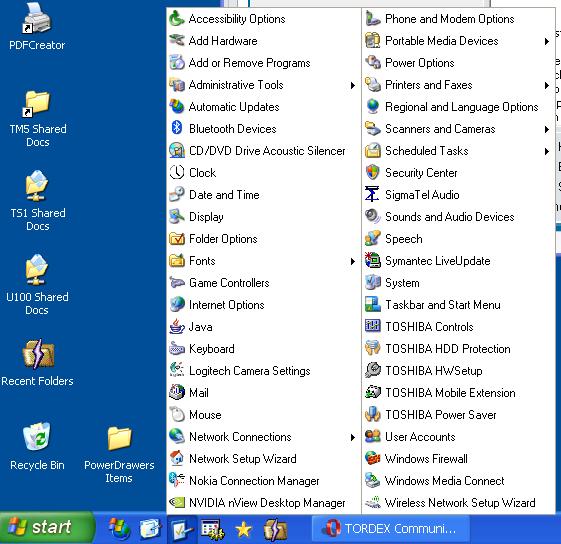Expand the Network Connections submenu arrow

pos(353,437)
